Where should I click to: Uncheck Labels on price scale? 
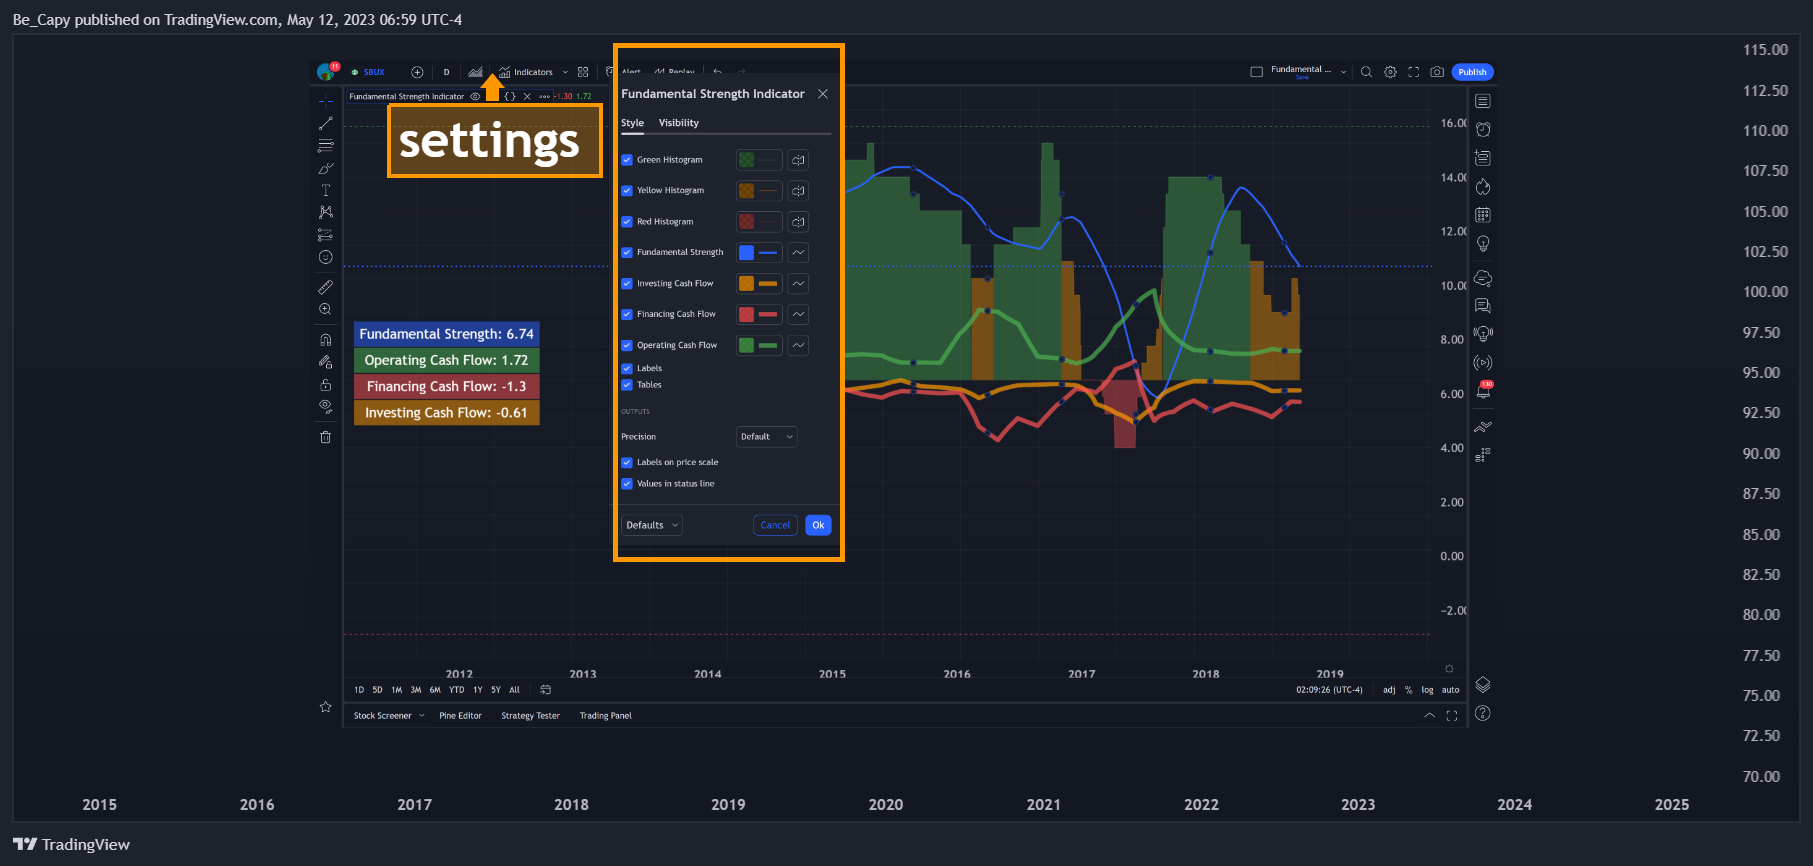click(627, 463)
